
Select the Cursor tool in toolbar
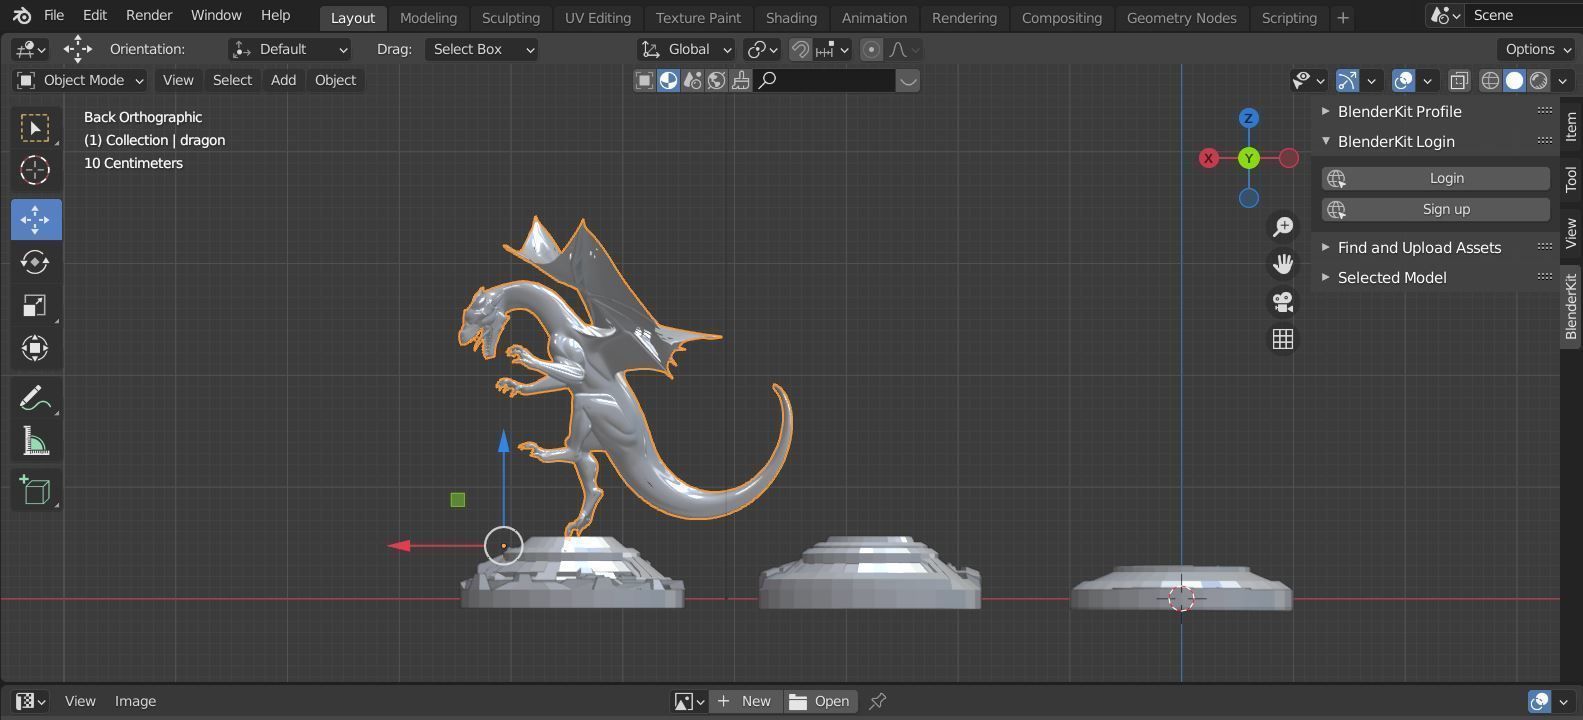tap(35, 171)
